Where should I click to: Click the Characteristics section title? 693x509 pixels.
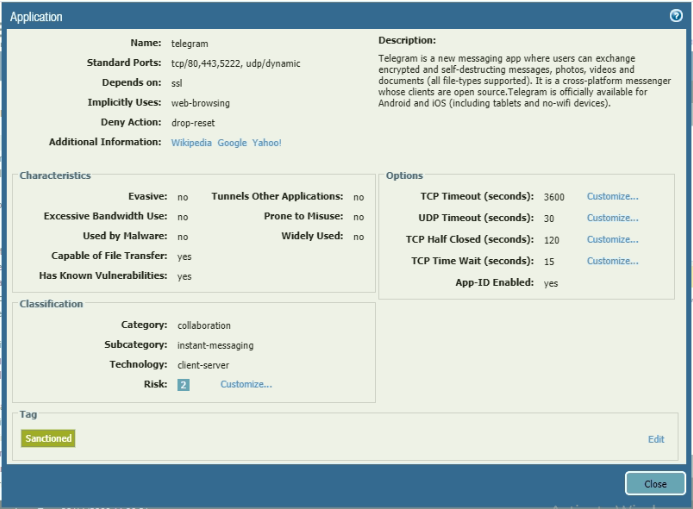pyautogui.click(x=55, y=175)
